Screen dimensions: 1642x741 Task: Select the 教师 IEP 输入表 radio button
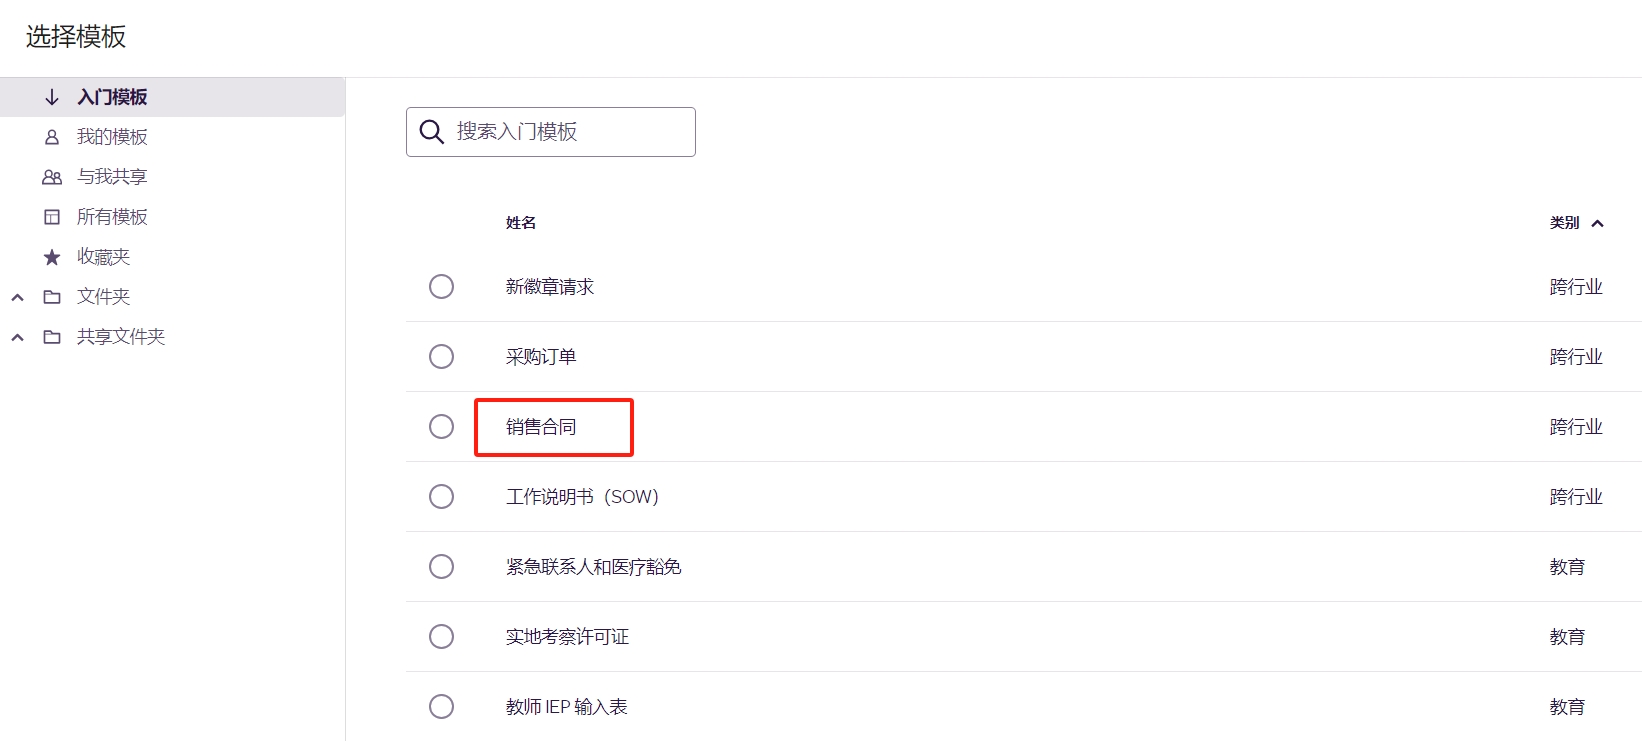tap(441, 707)
